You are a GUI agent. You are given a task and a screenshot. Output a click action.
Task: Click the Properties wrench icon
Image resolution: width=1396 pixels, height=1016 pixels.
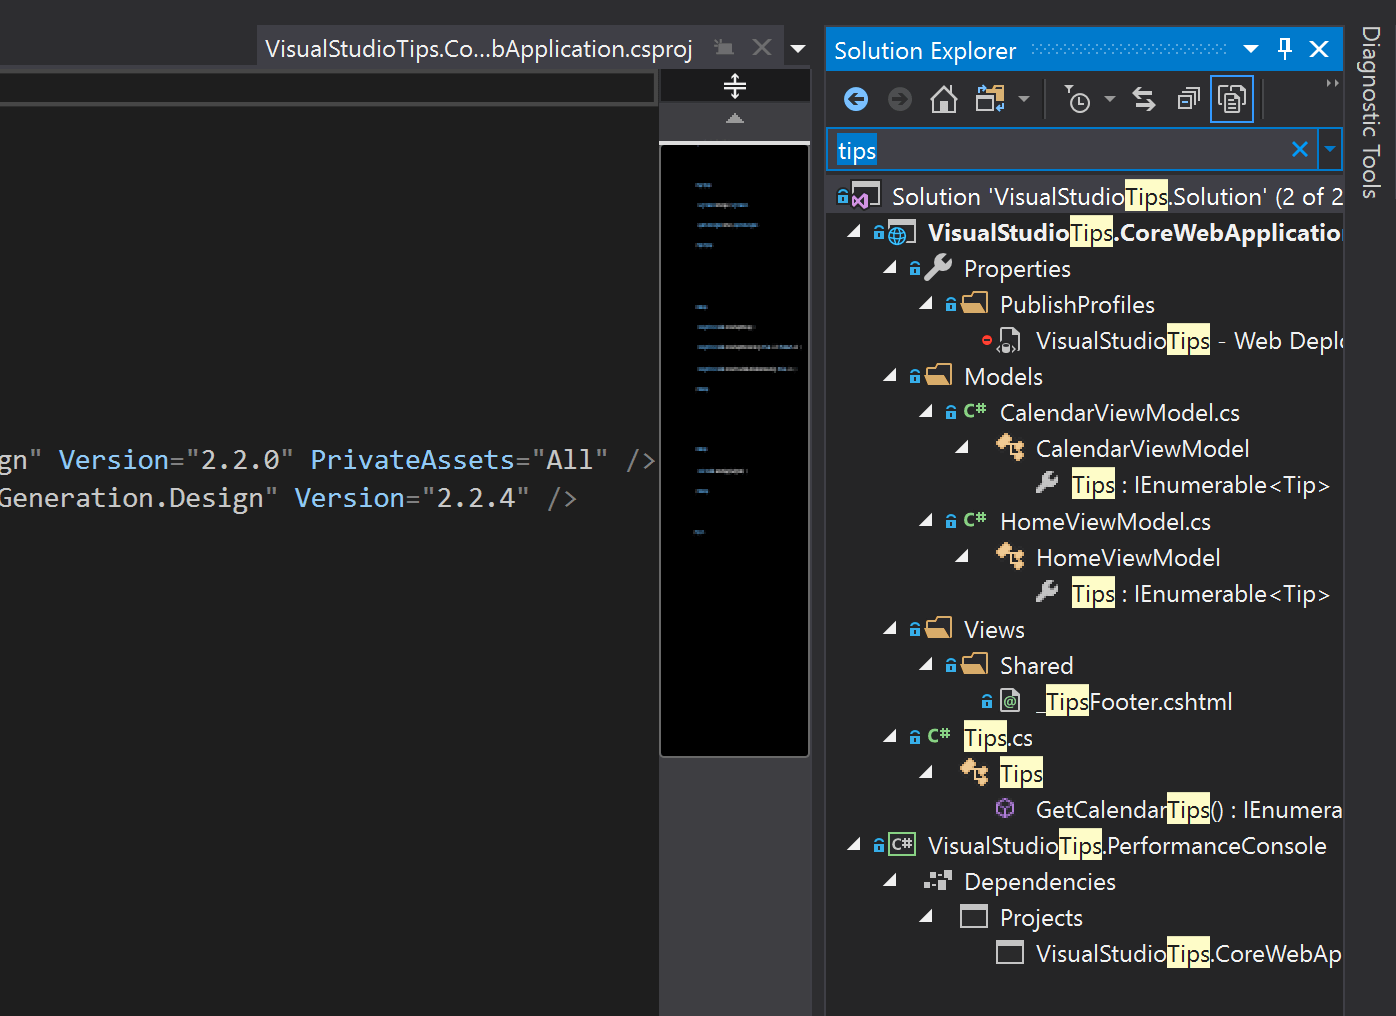point(938,267)
